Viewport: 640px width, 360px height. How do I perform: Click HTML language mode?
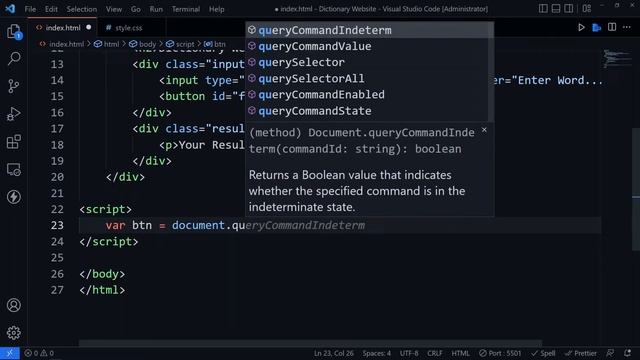pyautogui.click(x=460, y=353)
